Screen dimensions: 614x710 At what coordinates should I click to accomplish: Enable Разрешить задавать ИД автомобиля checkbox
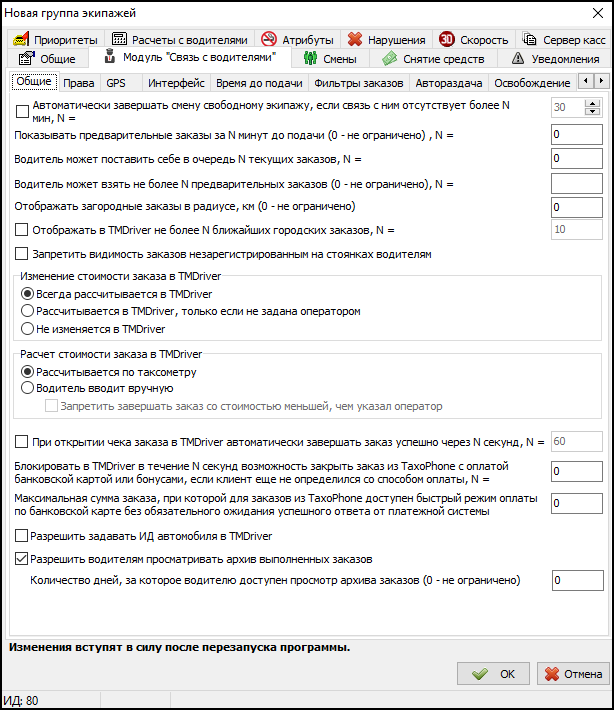21,536
